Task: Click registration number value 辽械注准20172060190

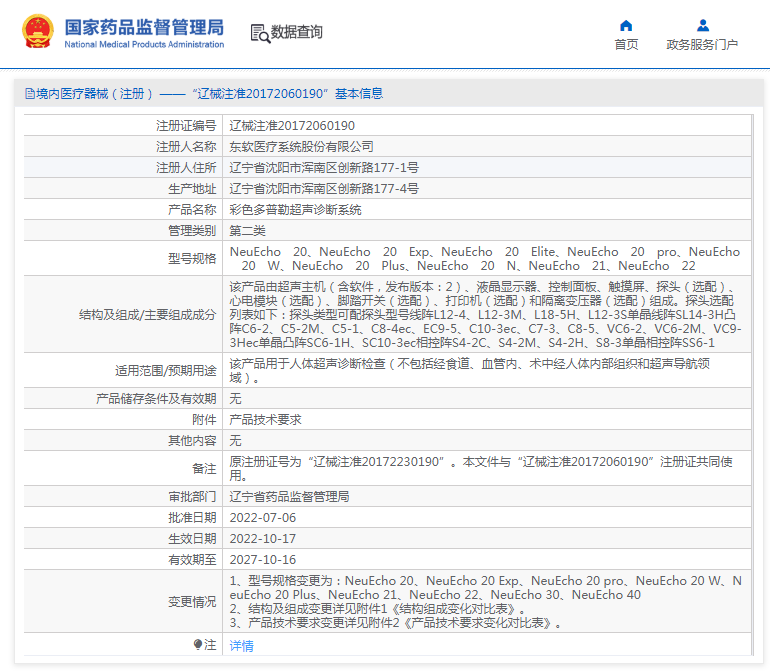Action: click(x=292, y=126)
